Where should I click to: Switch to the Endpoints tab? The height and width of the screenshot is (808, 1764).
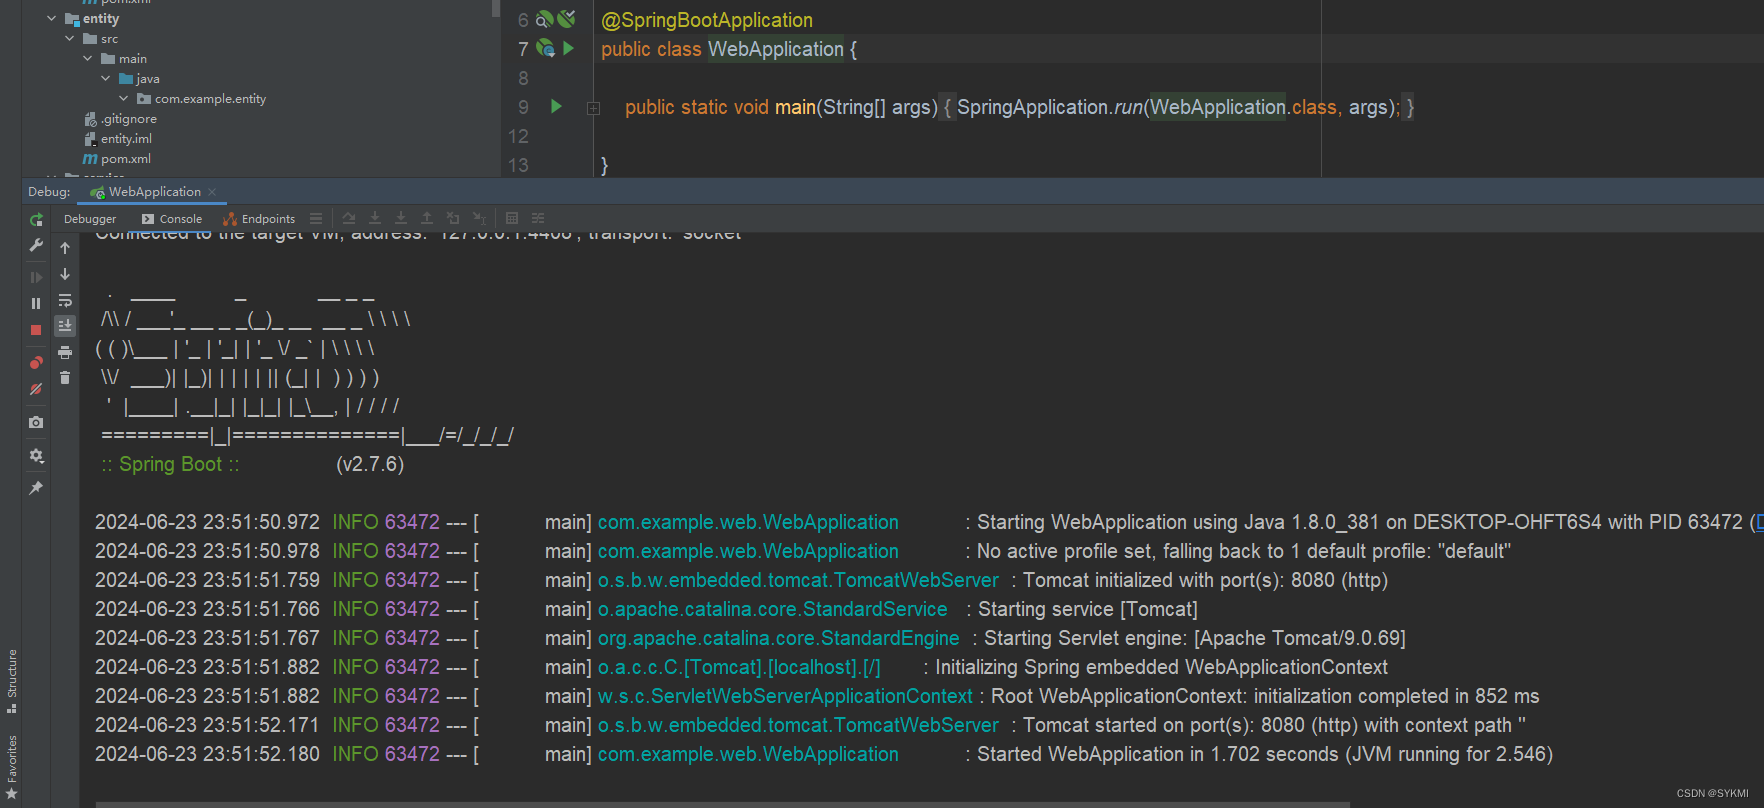(259, 219)
